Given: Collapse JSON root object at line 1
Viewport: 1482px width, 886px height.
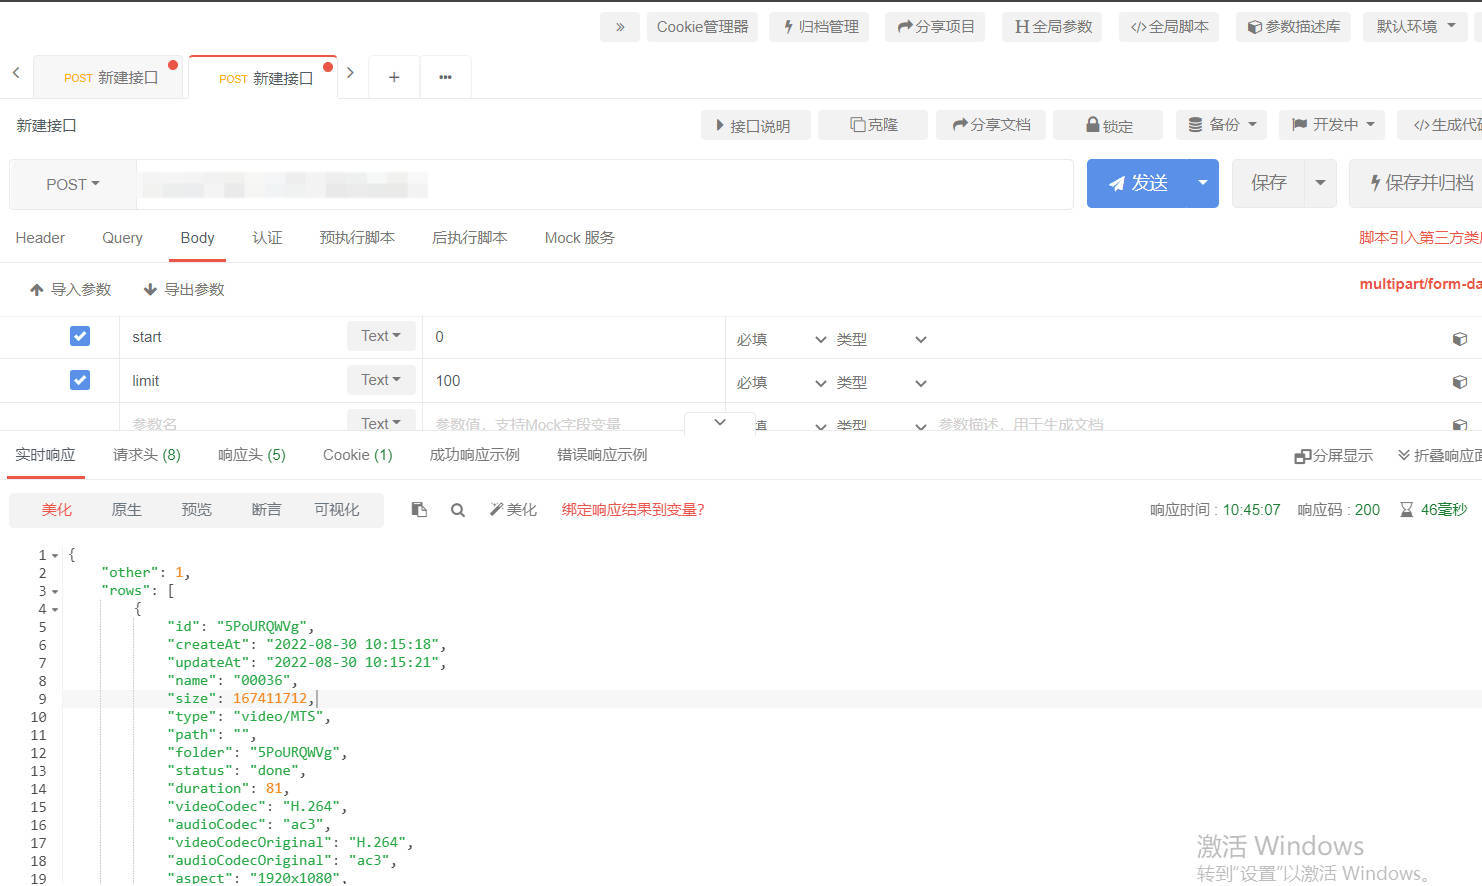Looking at the screenshot, I should click(55, 555).
